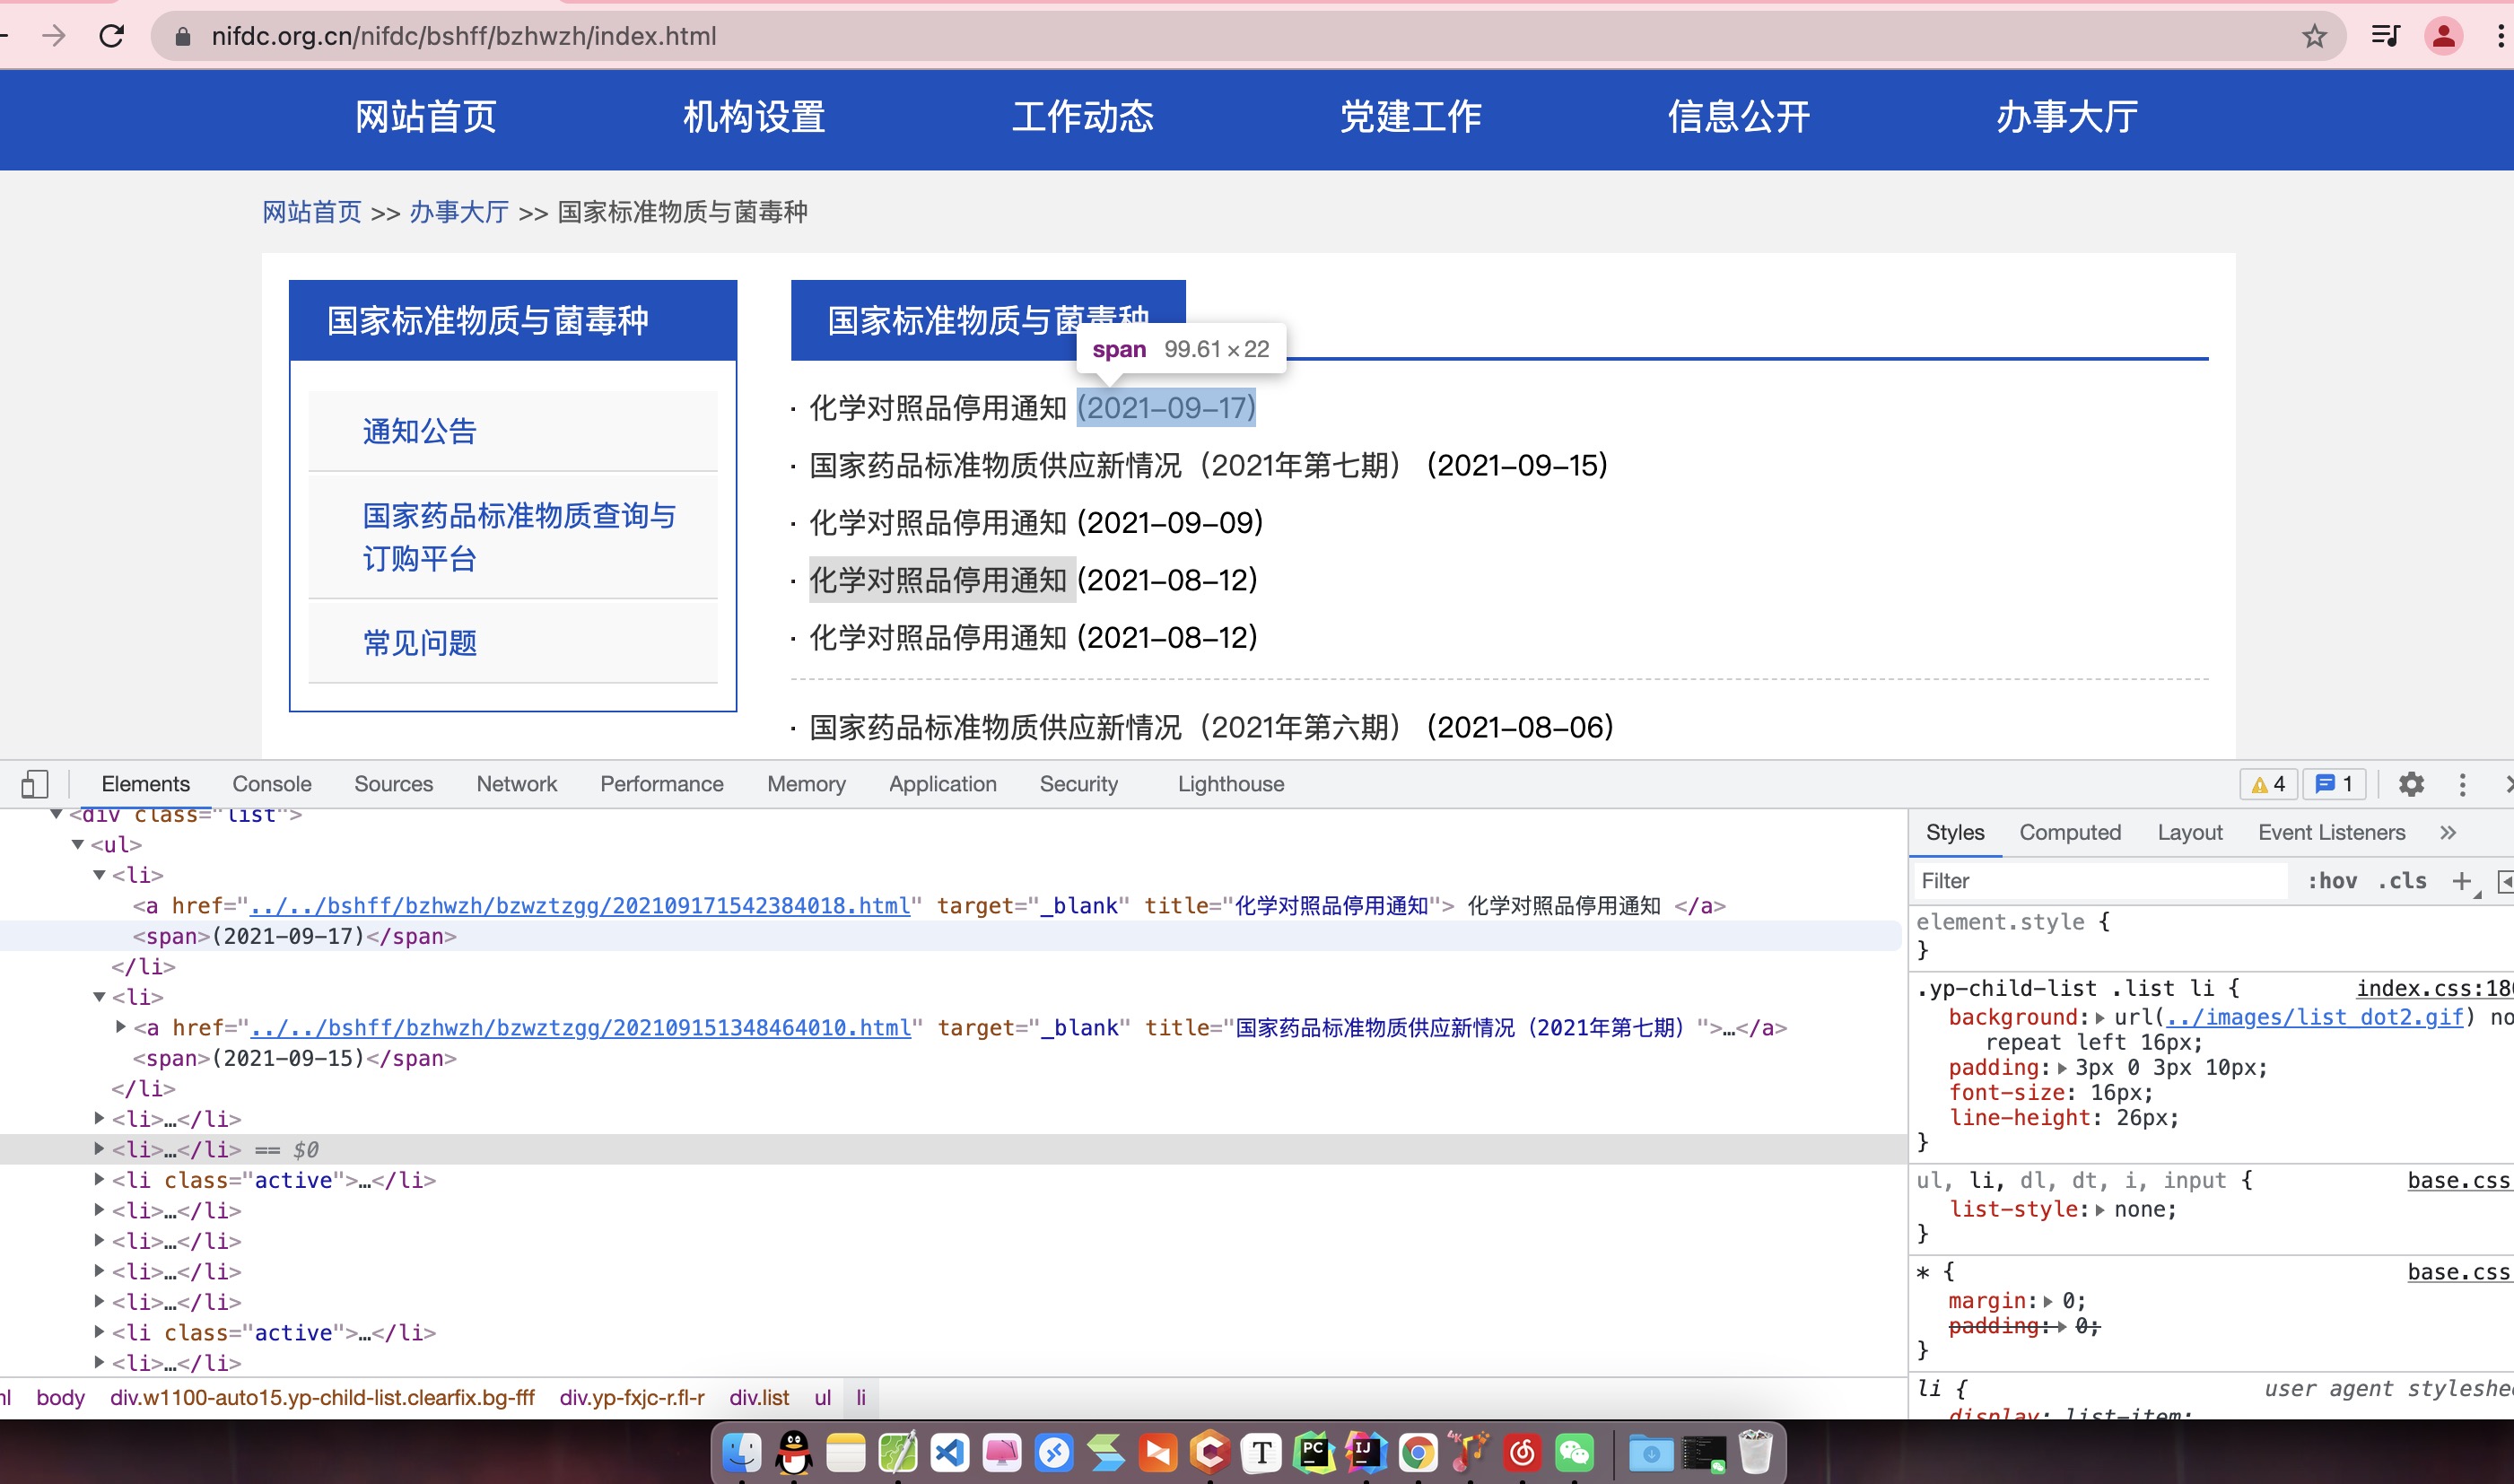Open DevTools settings gear icon
Image resolution: width=2514 pixels, height=1484 pixels.
2411,784
